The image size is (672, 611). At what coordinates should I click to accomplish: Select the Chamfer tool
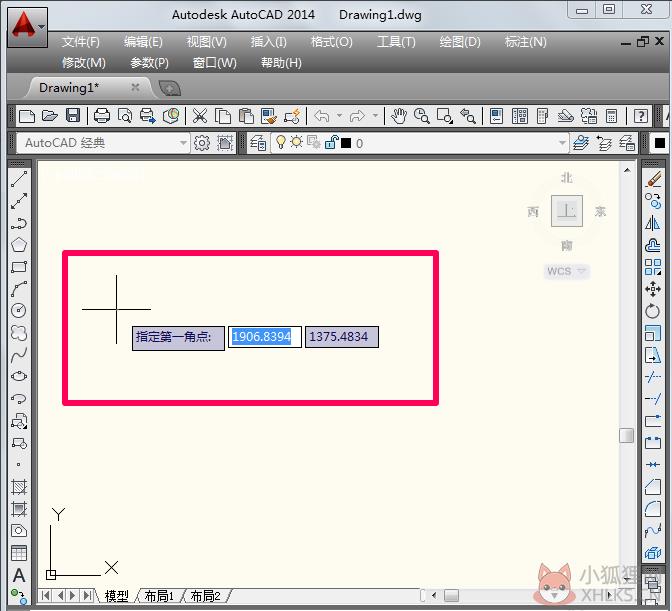pos(653,487)
